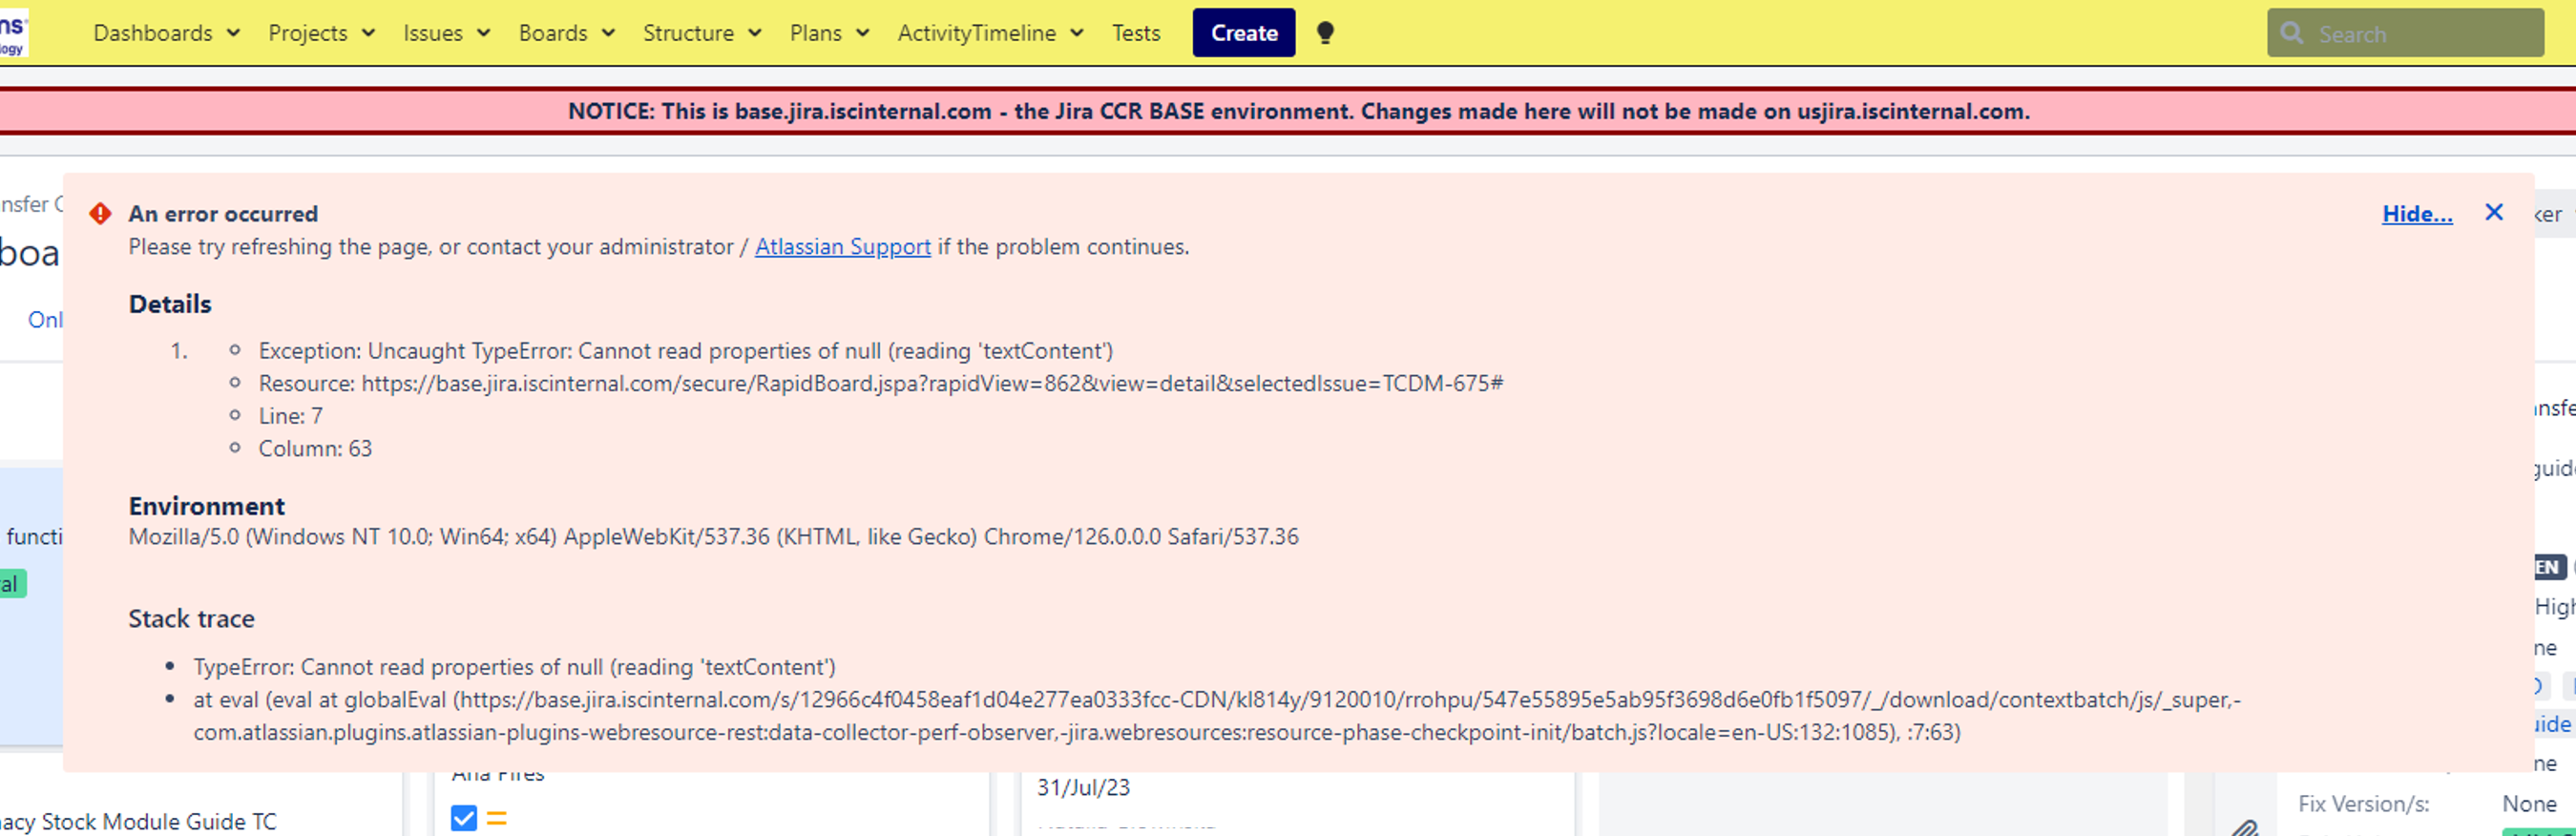The height and width of the screenshot is (836, 2576).
Task: Expand the Issues menu
Action: [x=446, y=33]
